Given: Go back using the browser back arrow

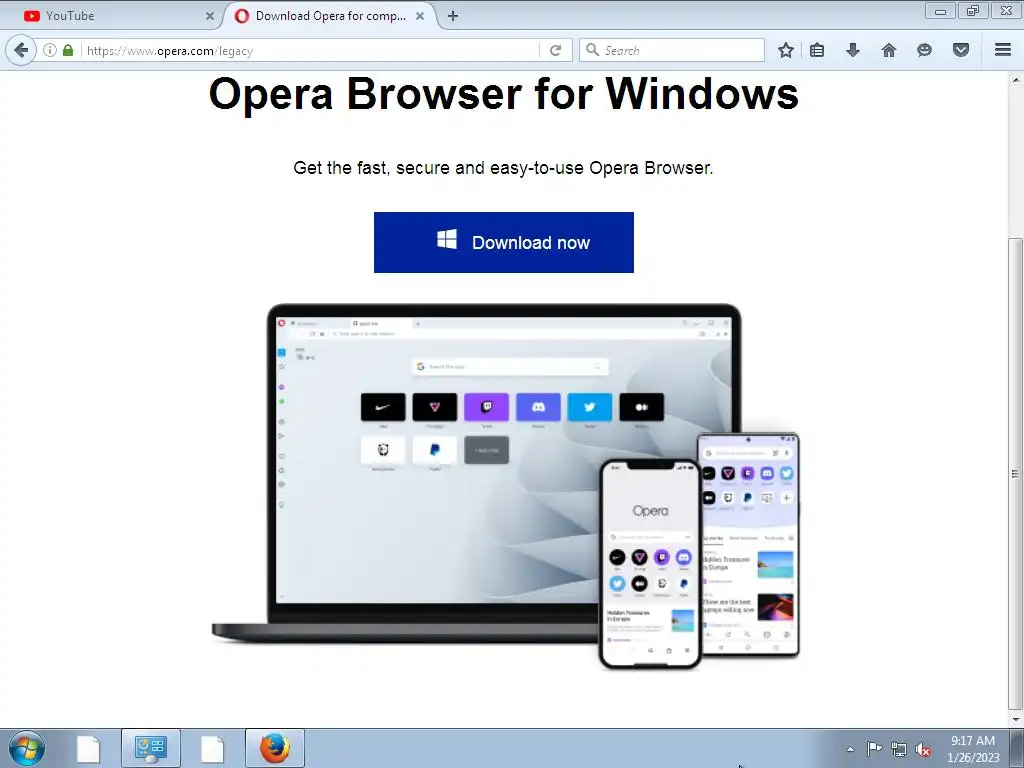Looking at the screenshot, I should (21, 50).
